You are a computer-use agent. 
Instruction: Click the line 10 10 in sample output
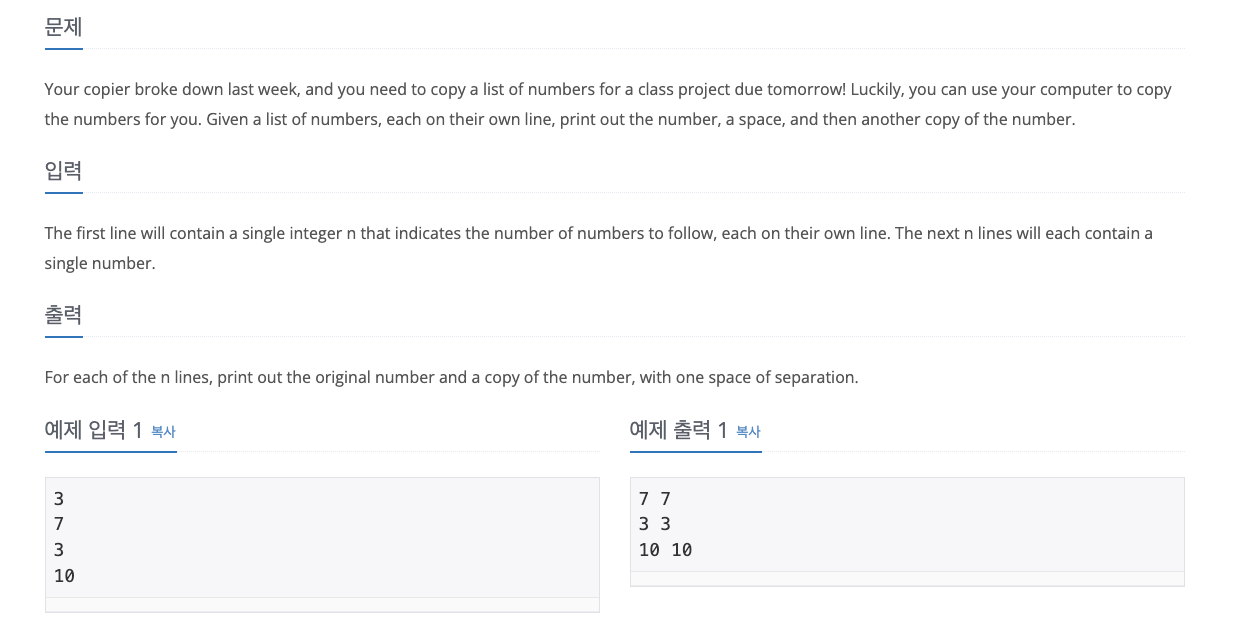coord(665,549)
